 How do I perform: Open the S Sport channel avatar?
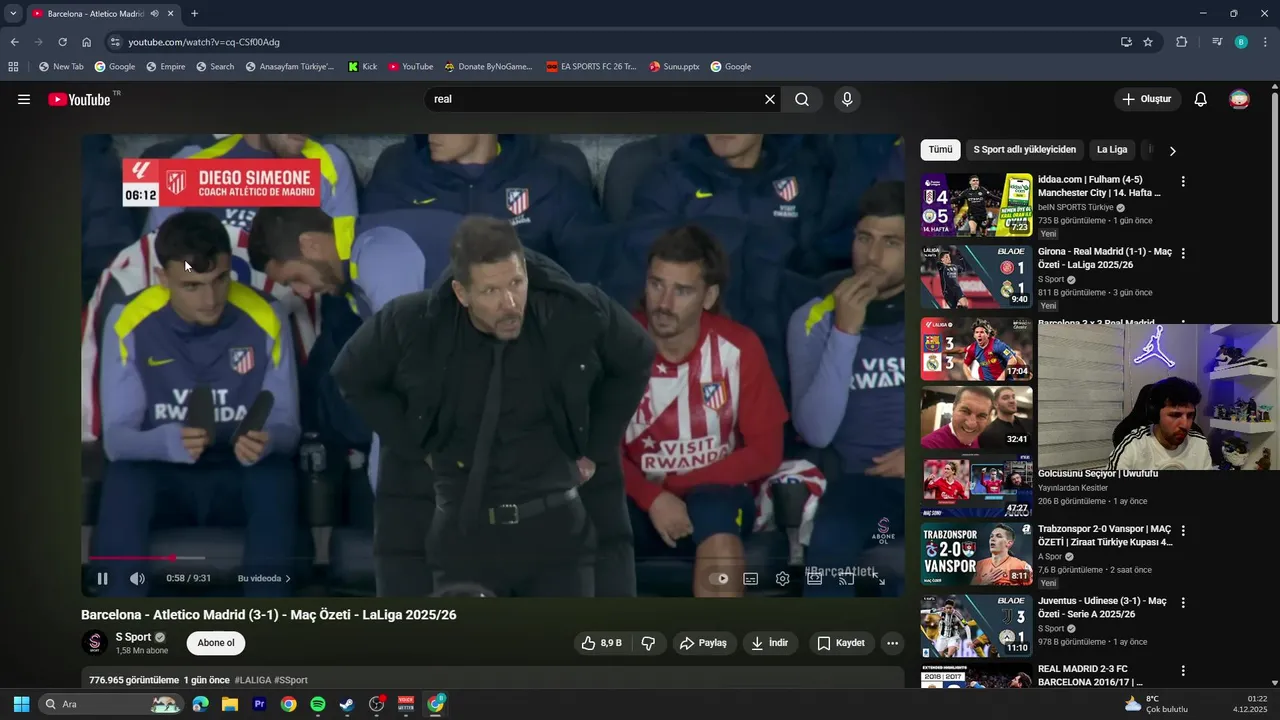click(94, 643)
